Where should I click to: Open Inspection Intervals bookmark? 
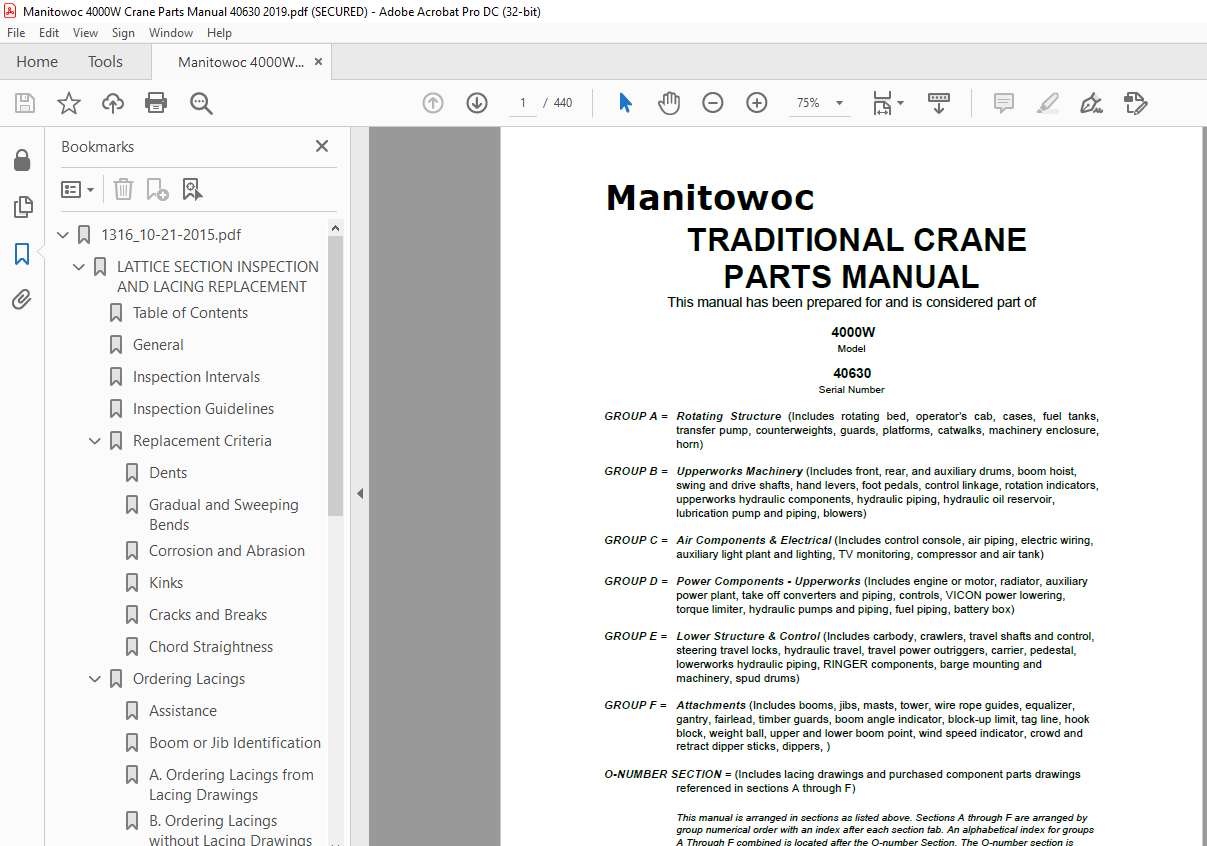196,377
